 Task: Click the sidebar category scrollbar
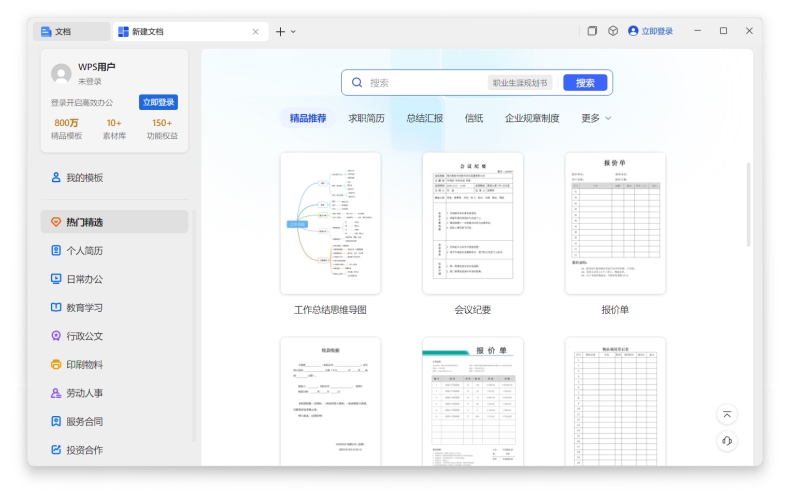[194, 326]
